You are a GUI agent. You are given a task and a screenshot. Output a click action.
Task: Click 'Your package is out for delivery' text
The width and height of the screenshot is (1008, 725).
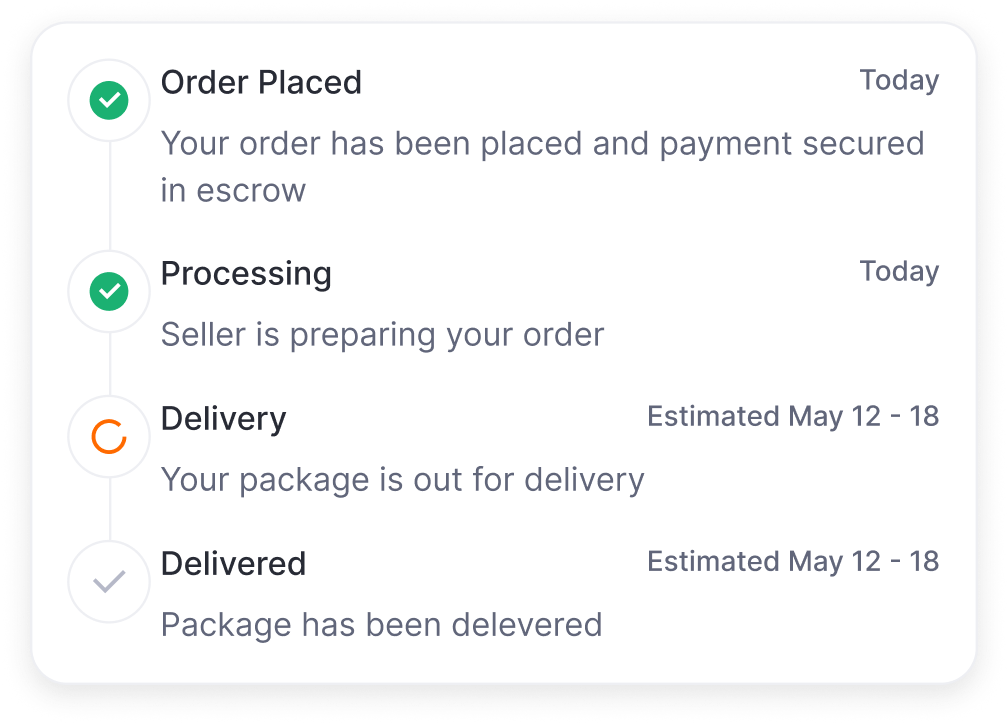pos(402,479)
